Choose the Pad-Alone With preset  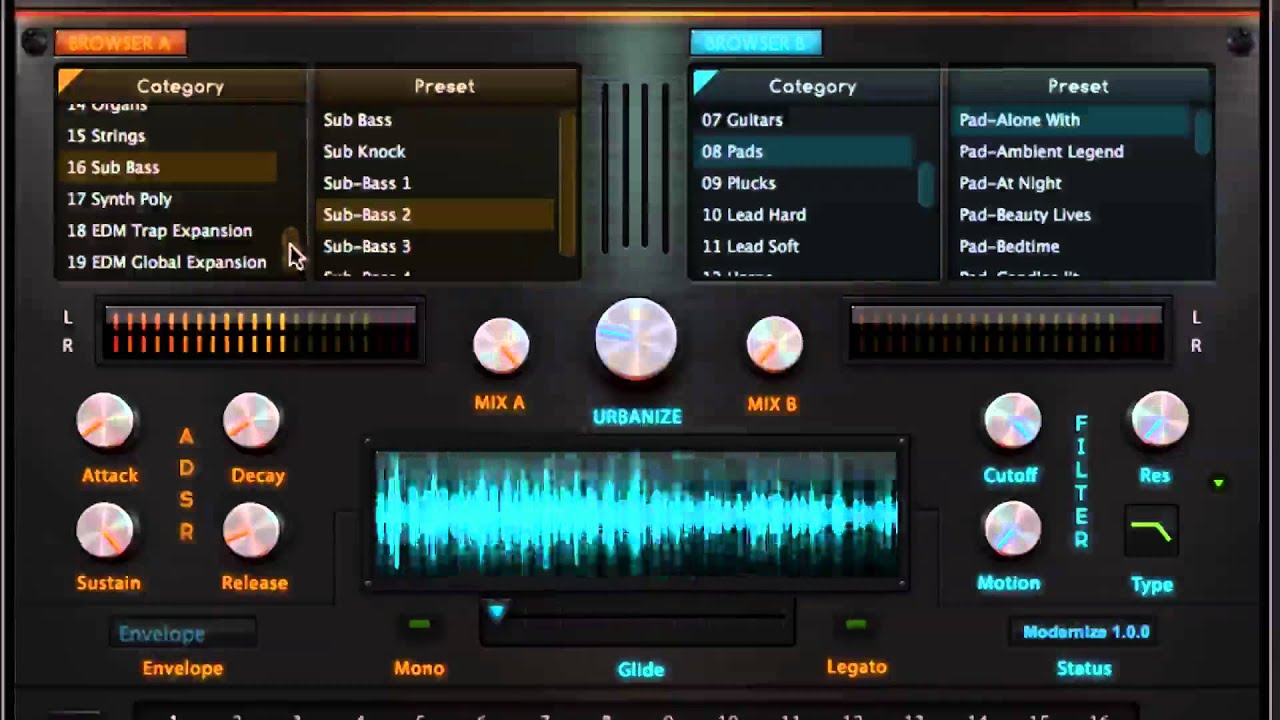point(1070,119)
